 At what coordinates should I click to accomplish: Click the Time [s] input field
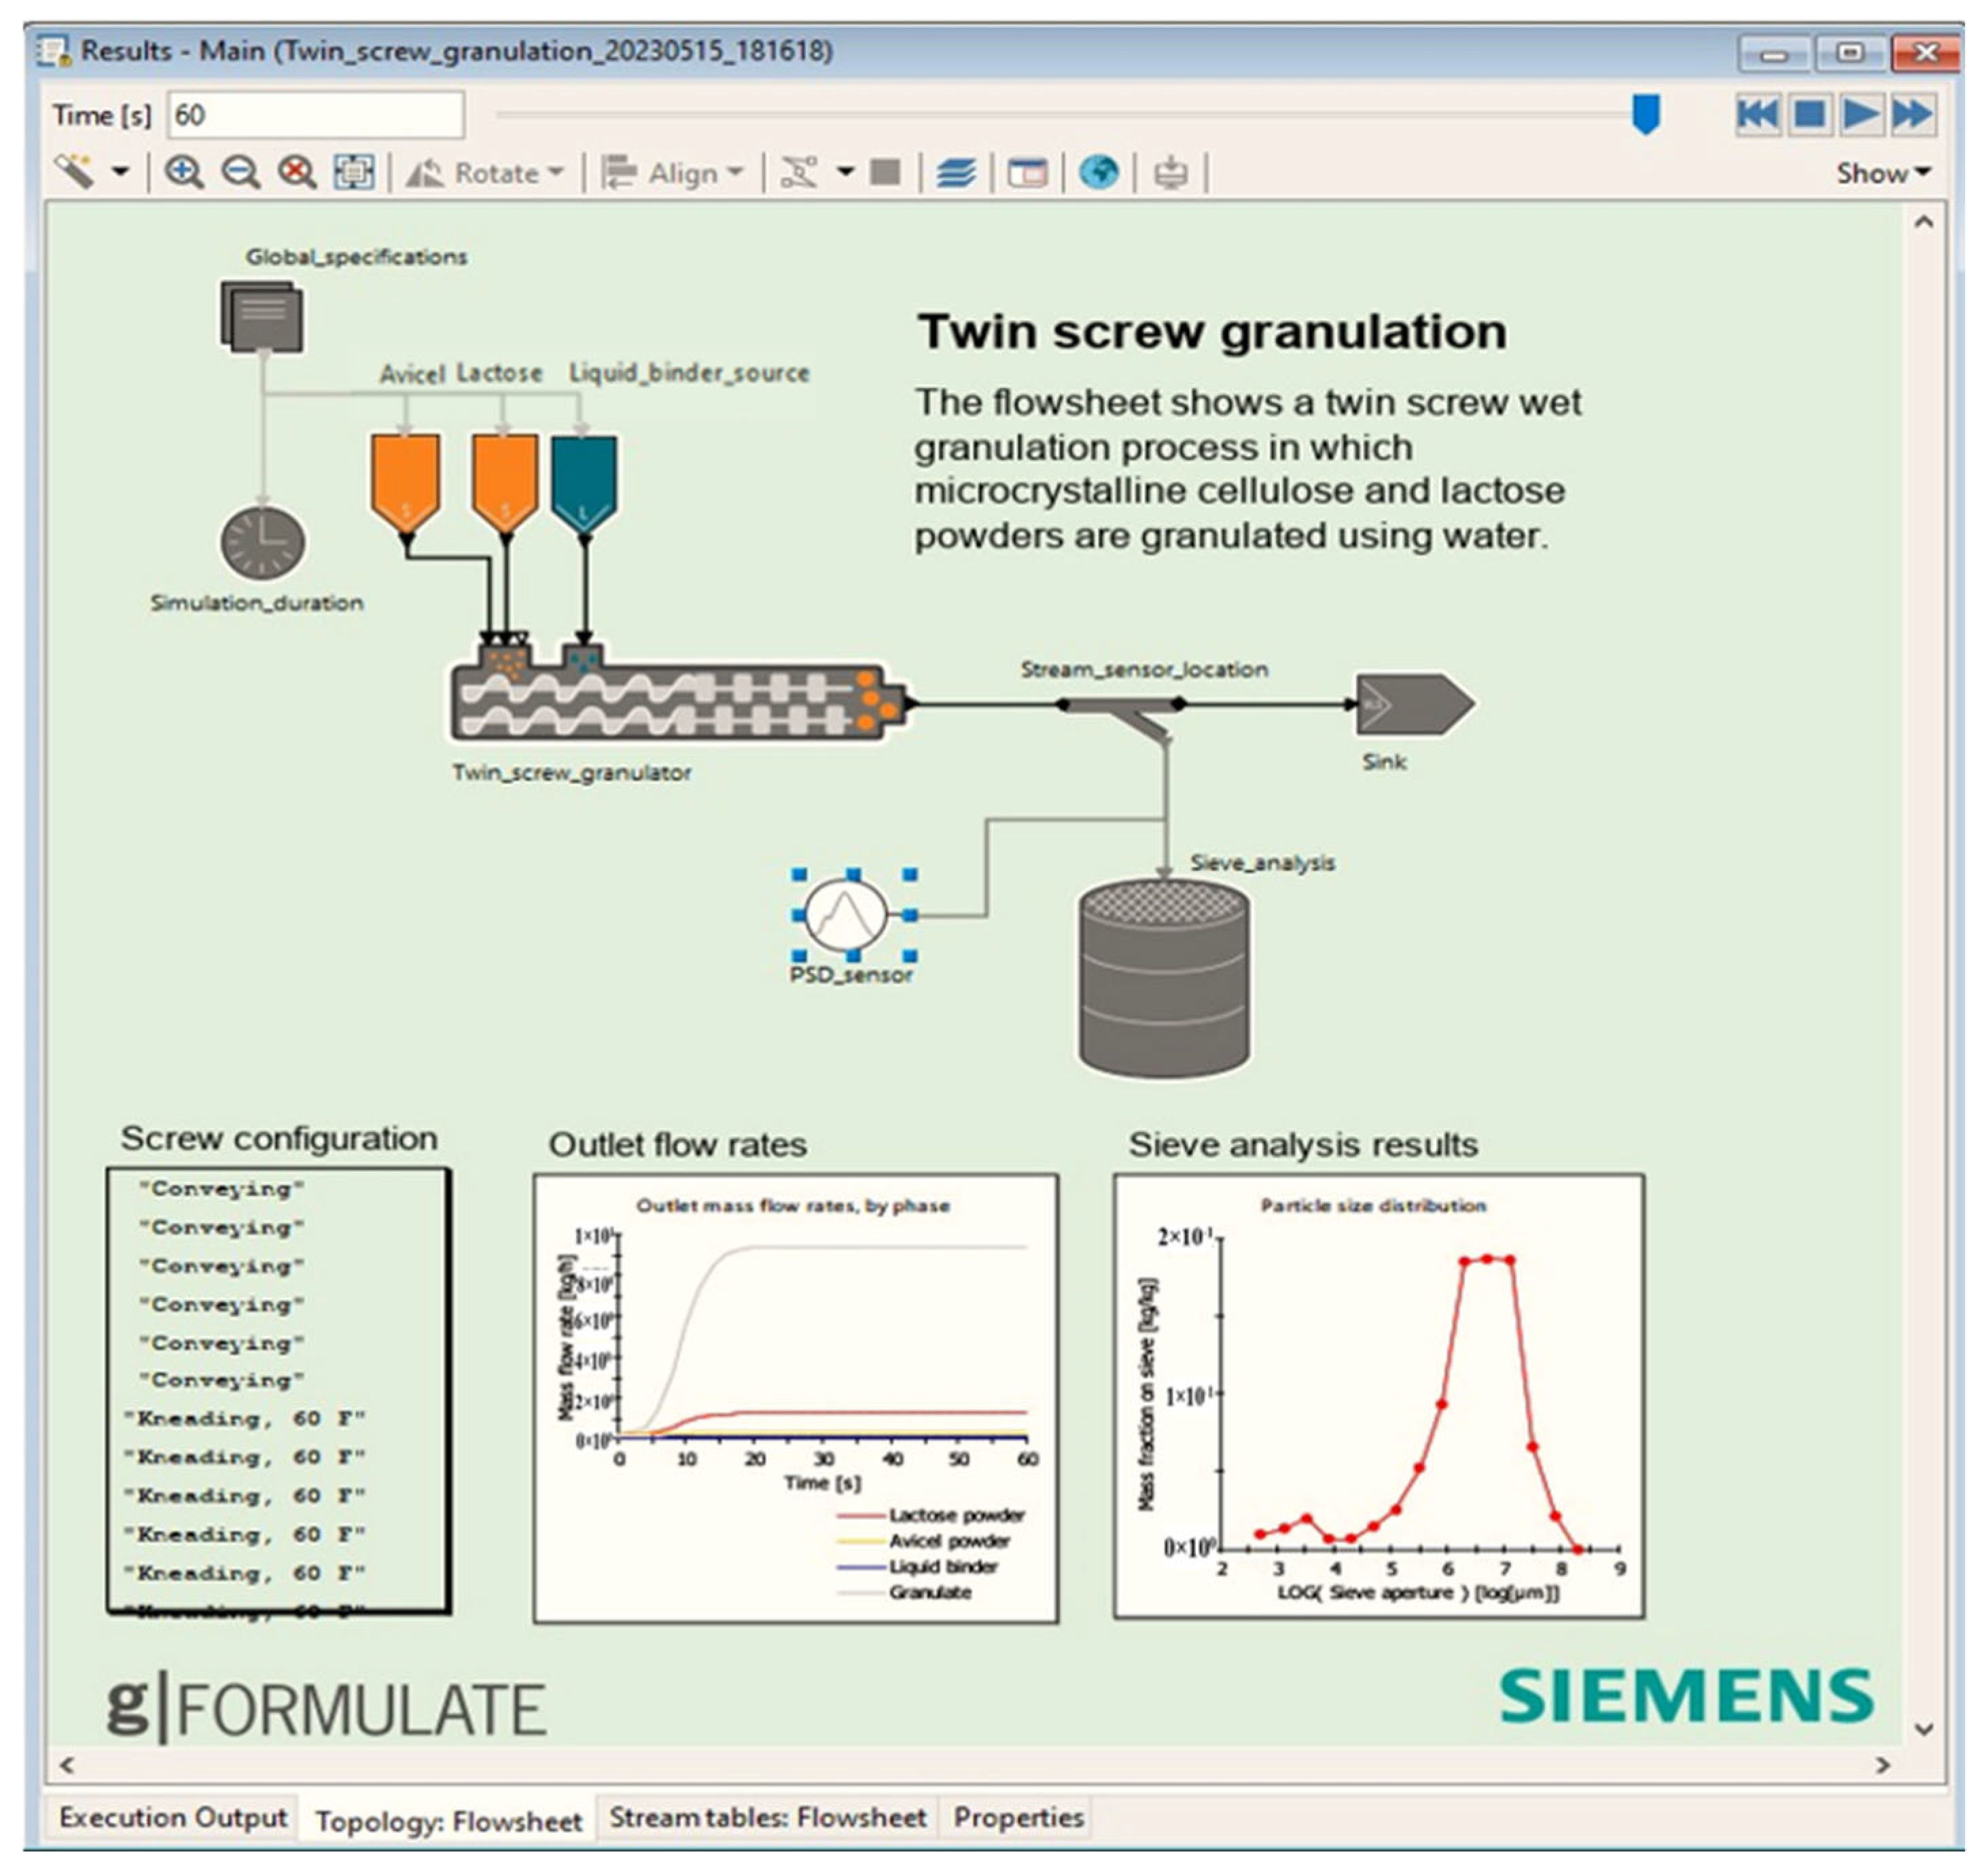315,115
